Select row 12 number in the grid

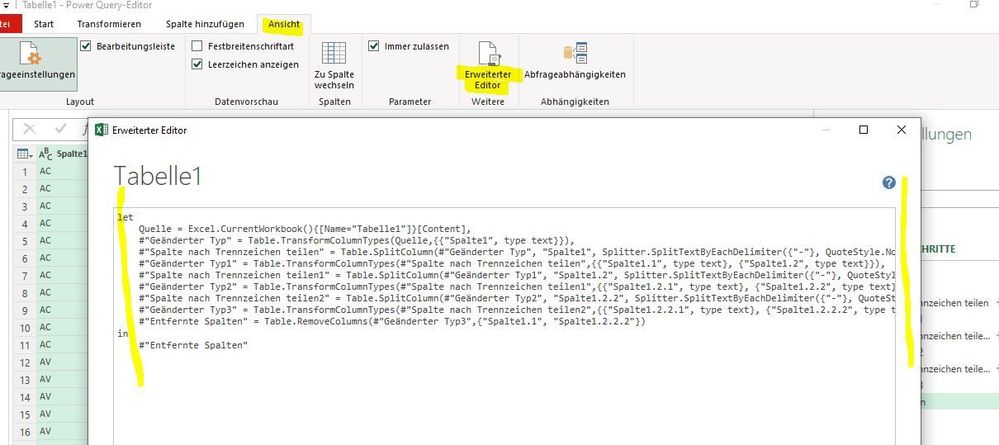[x=25, y=362]
